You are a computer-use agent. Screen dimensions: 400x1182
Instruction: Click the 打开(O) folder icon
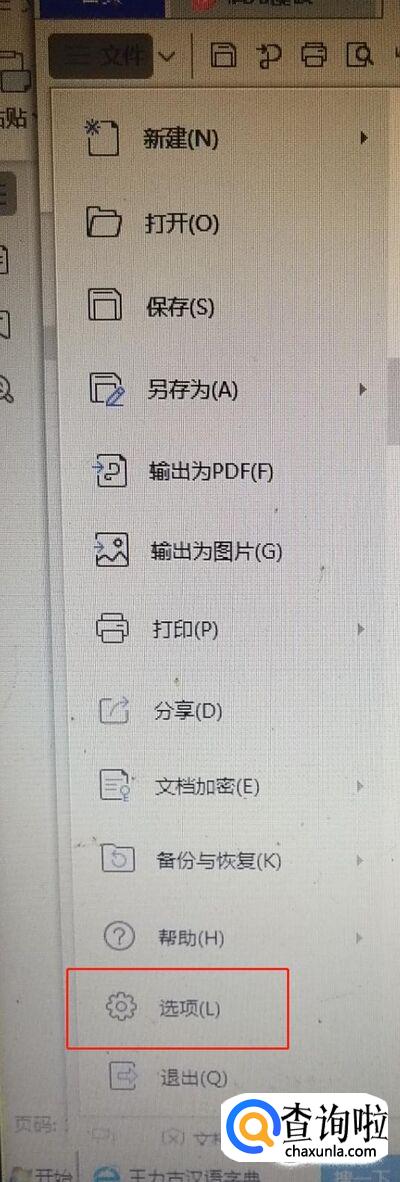[x=105, y=222]
